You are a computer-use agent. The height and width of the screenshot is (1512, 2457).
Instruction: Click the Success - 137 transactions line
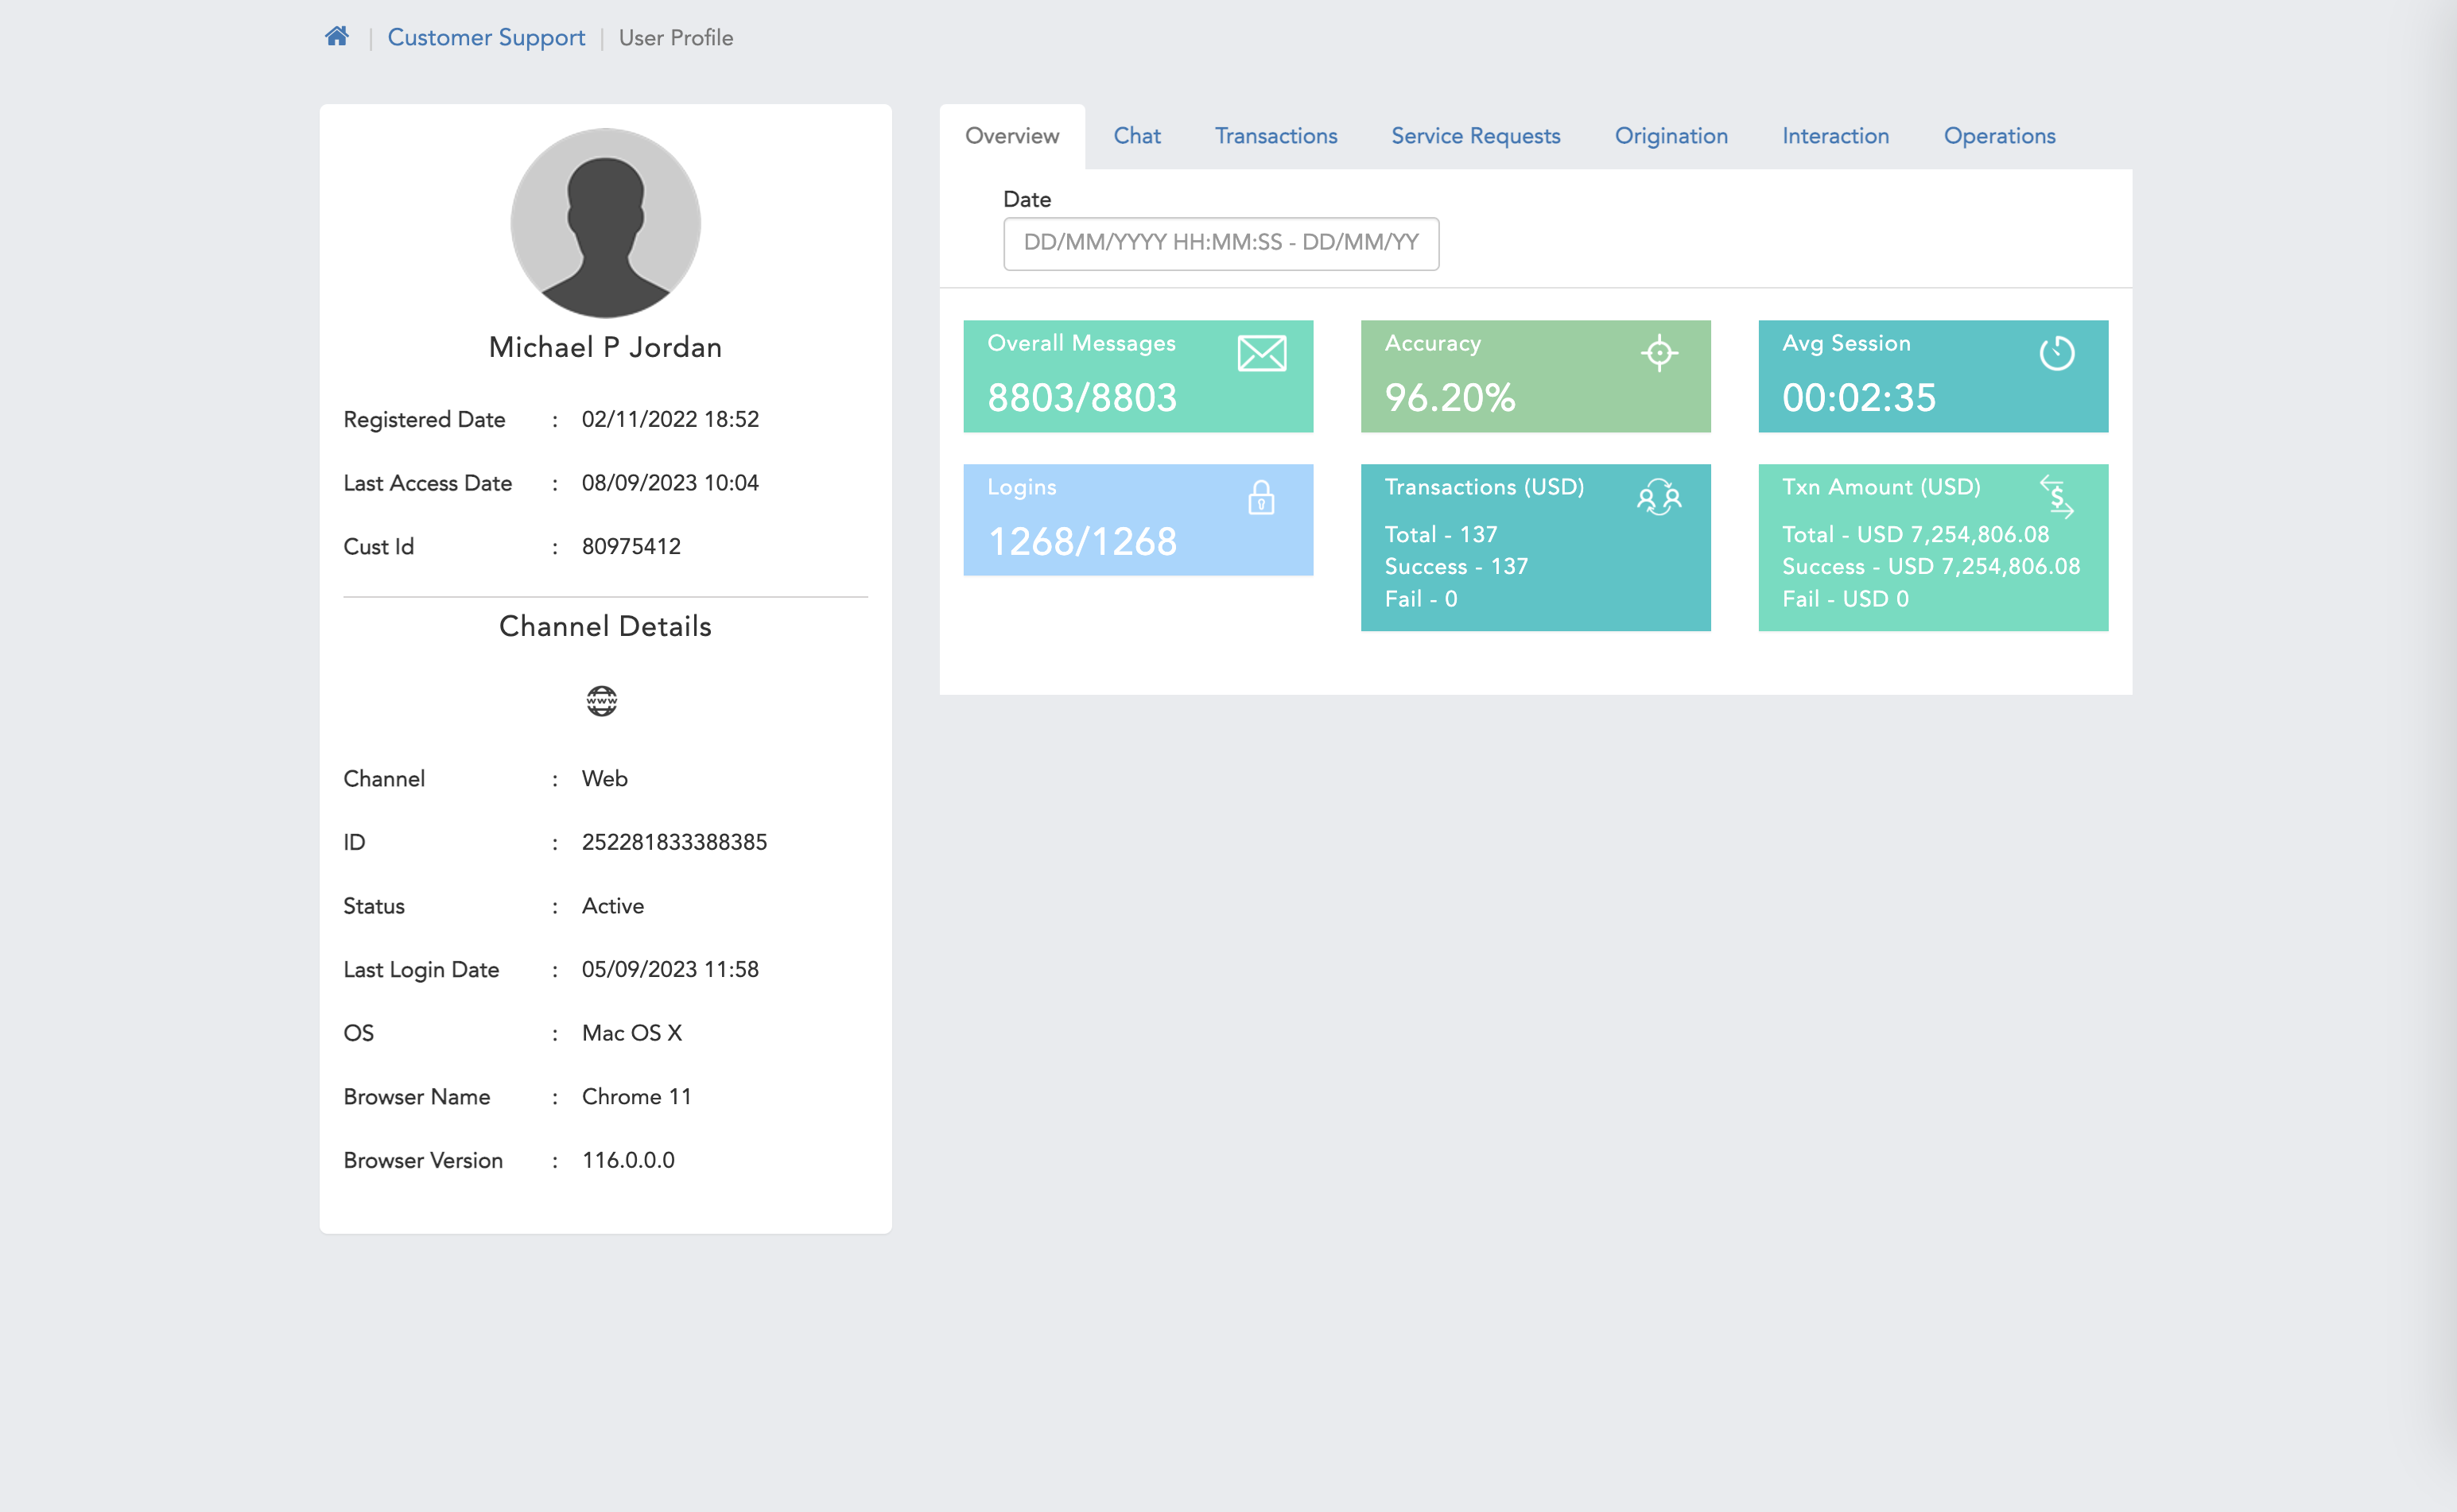tap(1456, 567)
